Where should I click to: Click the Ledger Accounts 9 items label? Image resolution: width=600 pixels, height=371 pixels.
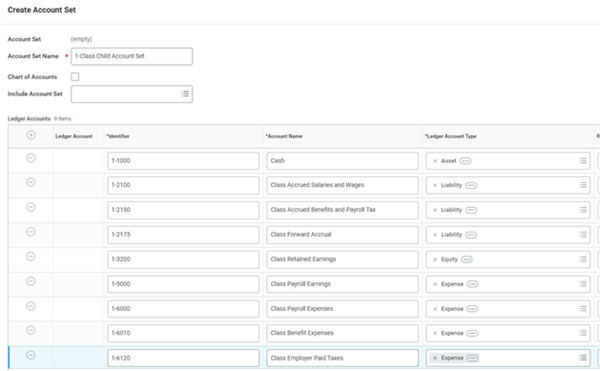coord(39,119)
